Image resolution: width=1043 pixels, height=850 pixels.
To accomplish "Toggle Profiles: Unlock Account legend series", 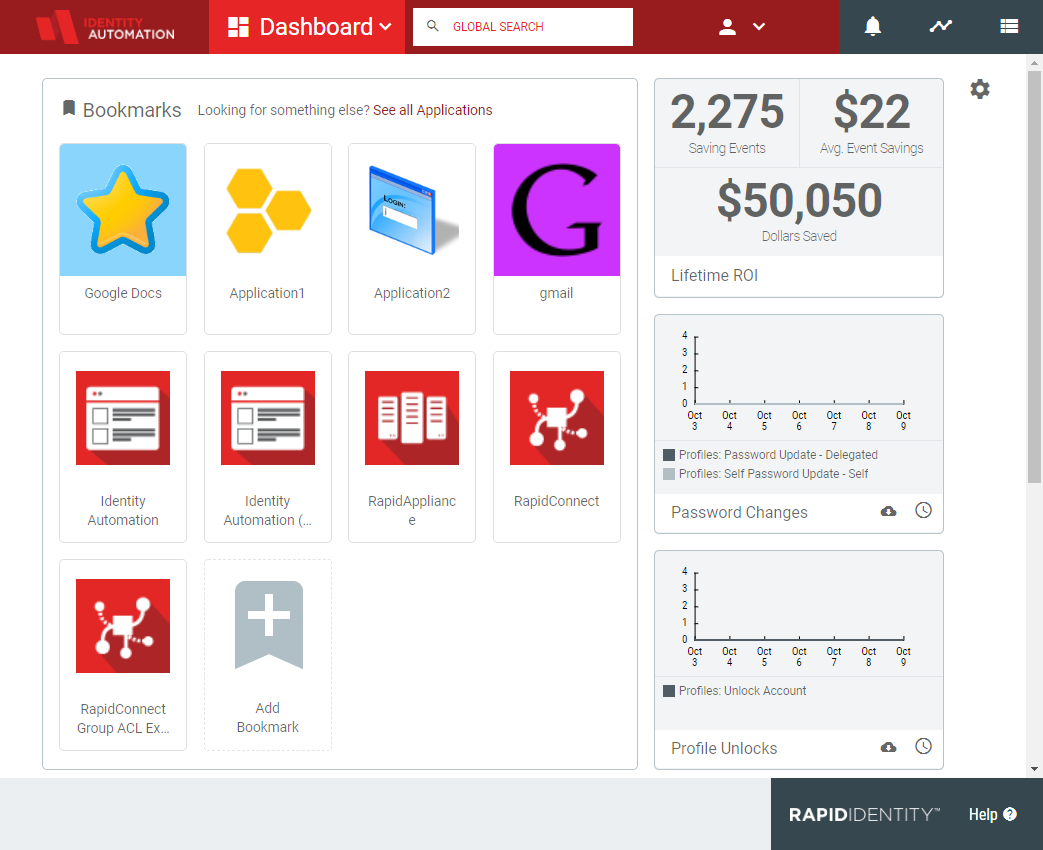I will coord(734,691).
